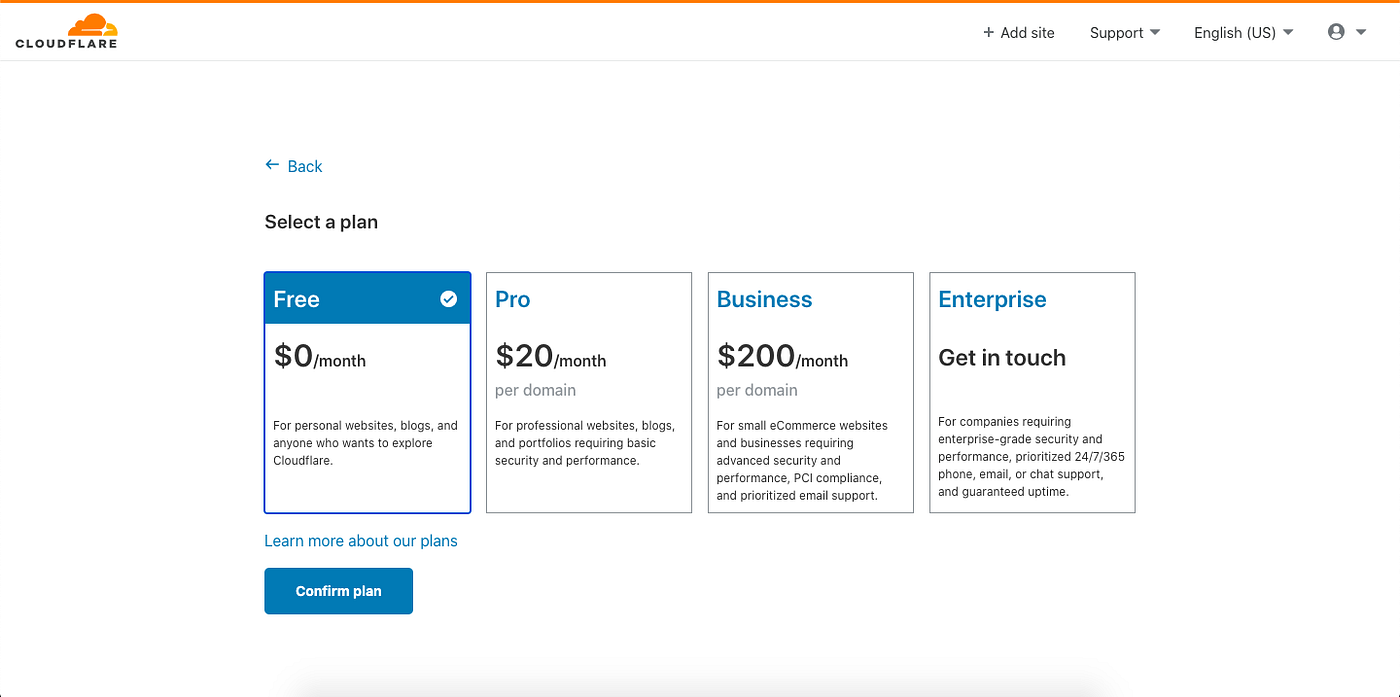Select the Business plan card

click(810, 392)
